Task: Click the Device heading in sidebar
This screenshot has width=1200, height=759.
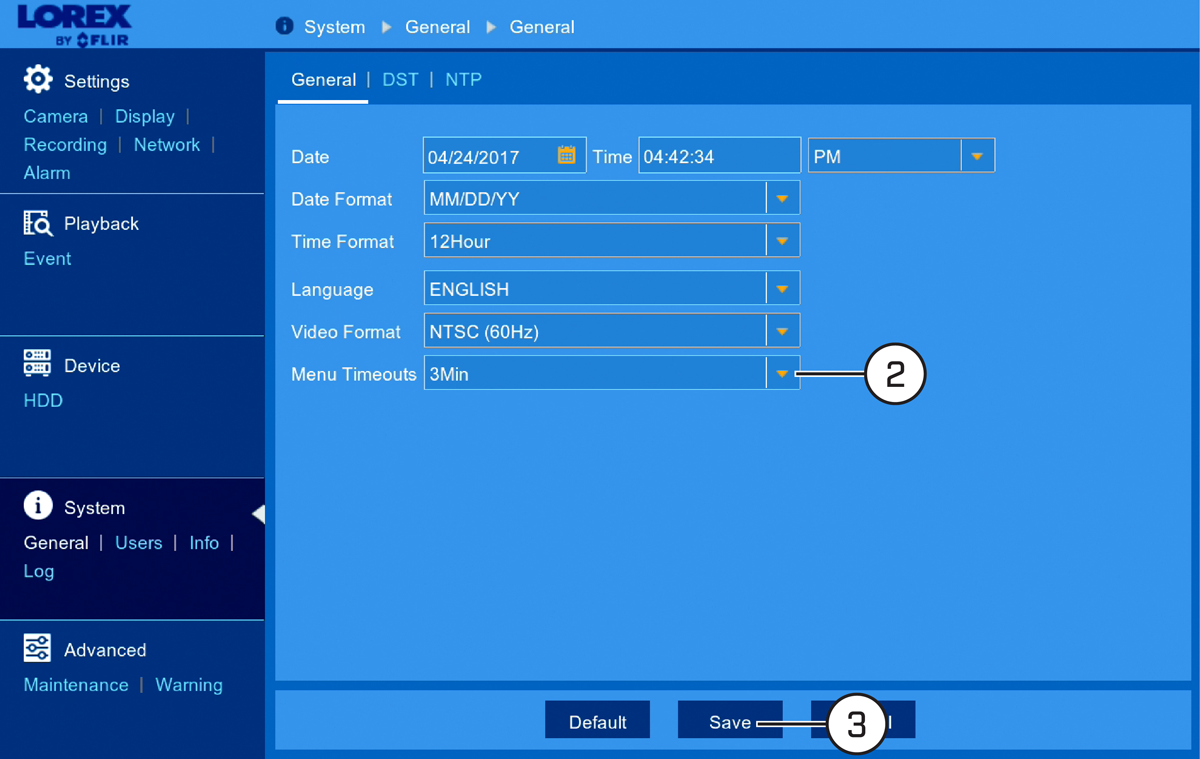Action: 92,365
